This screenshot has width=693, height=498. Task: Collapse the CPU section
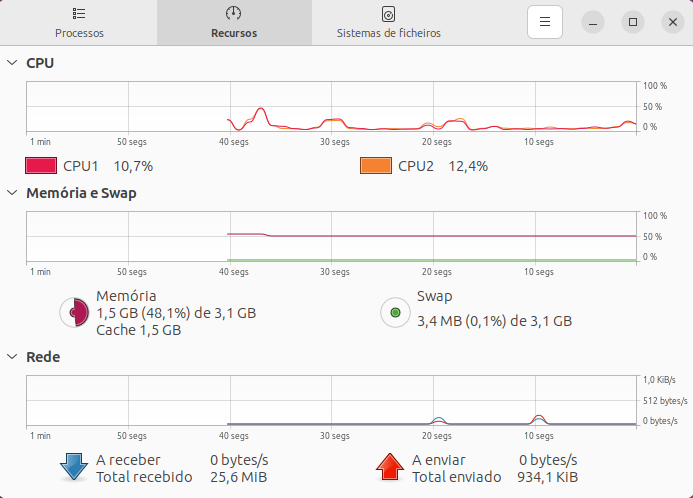(12, 63)
